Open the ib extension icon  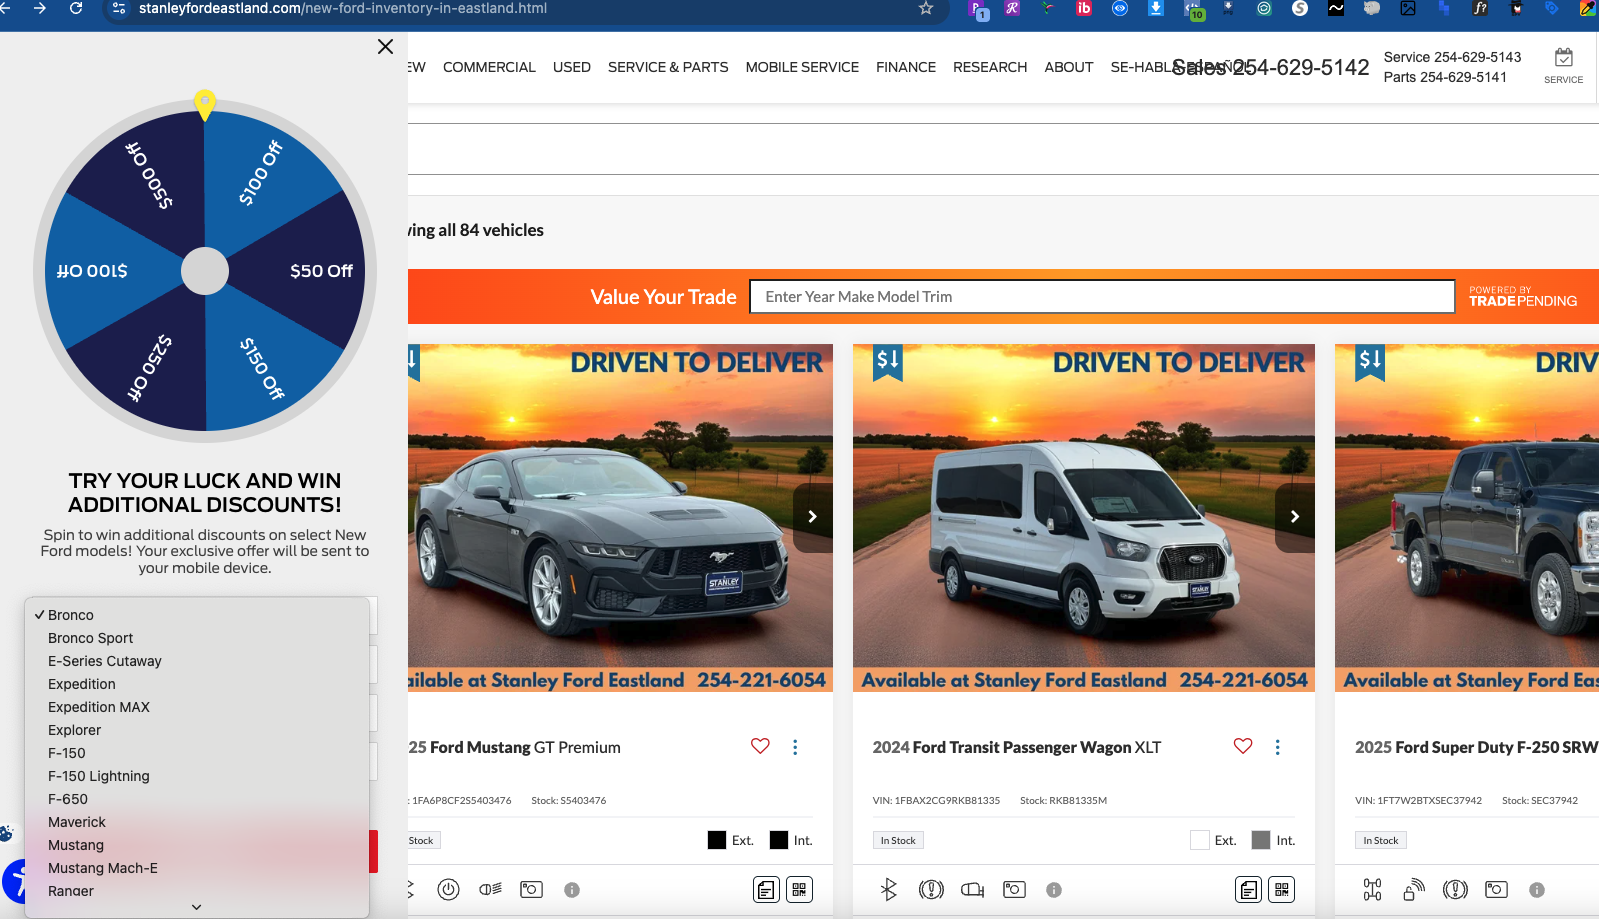1083,8
